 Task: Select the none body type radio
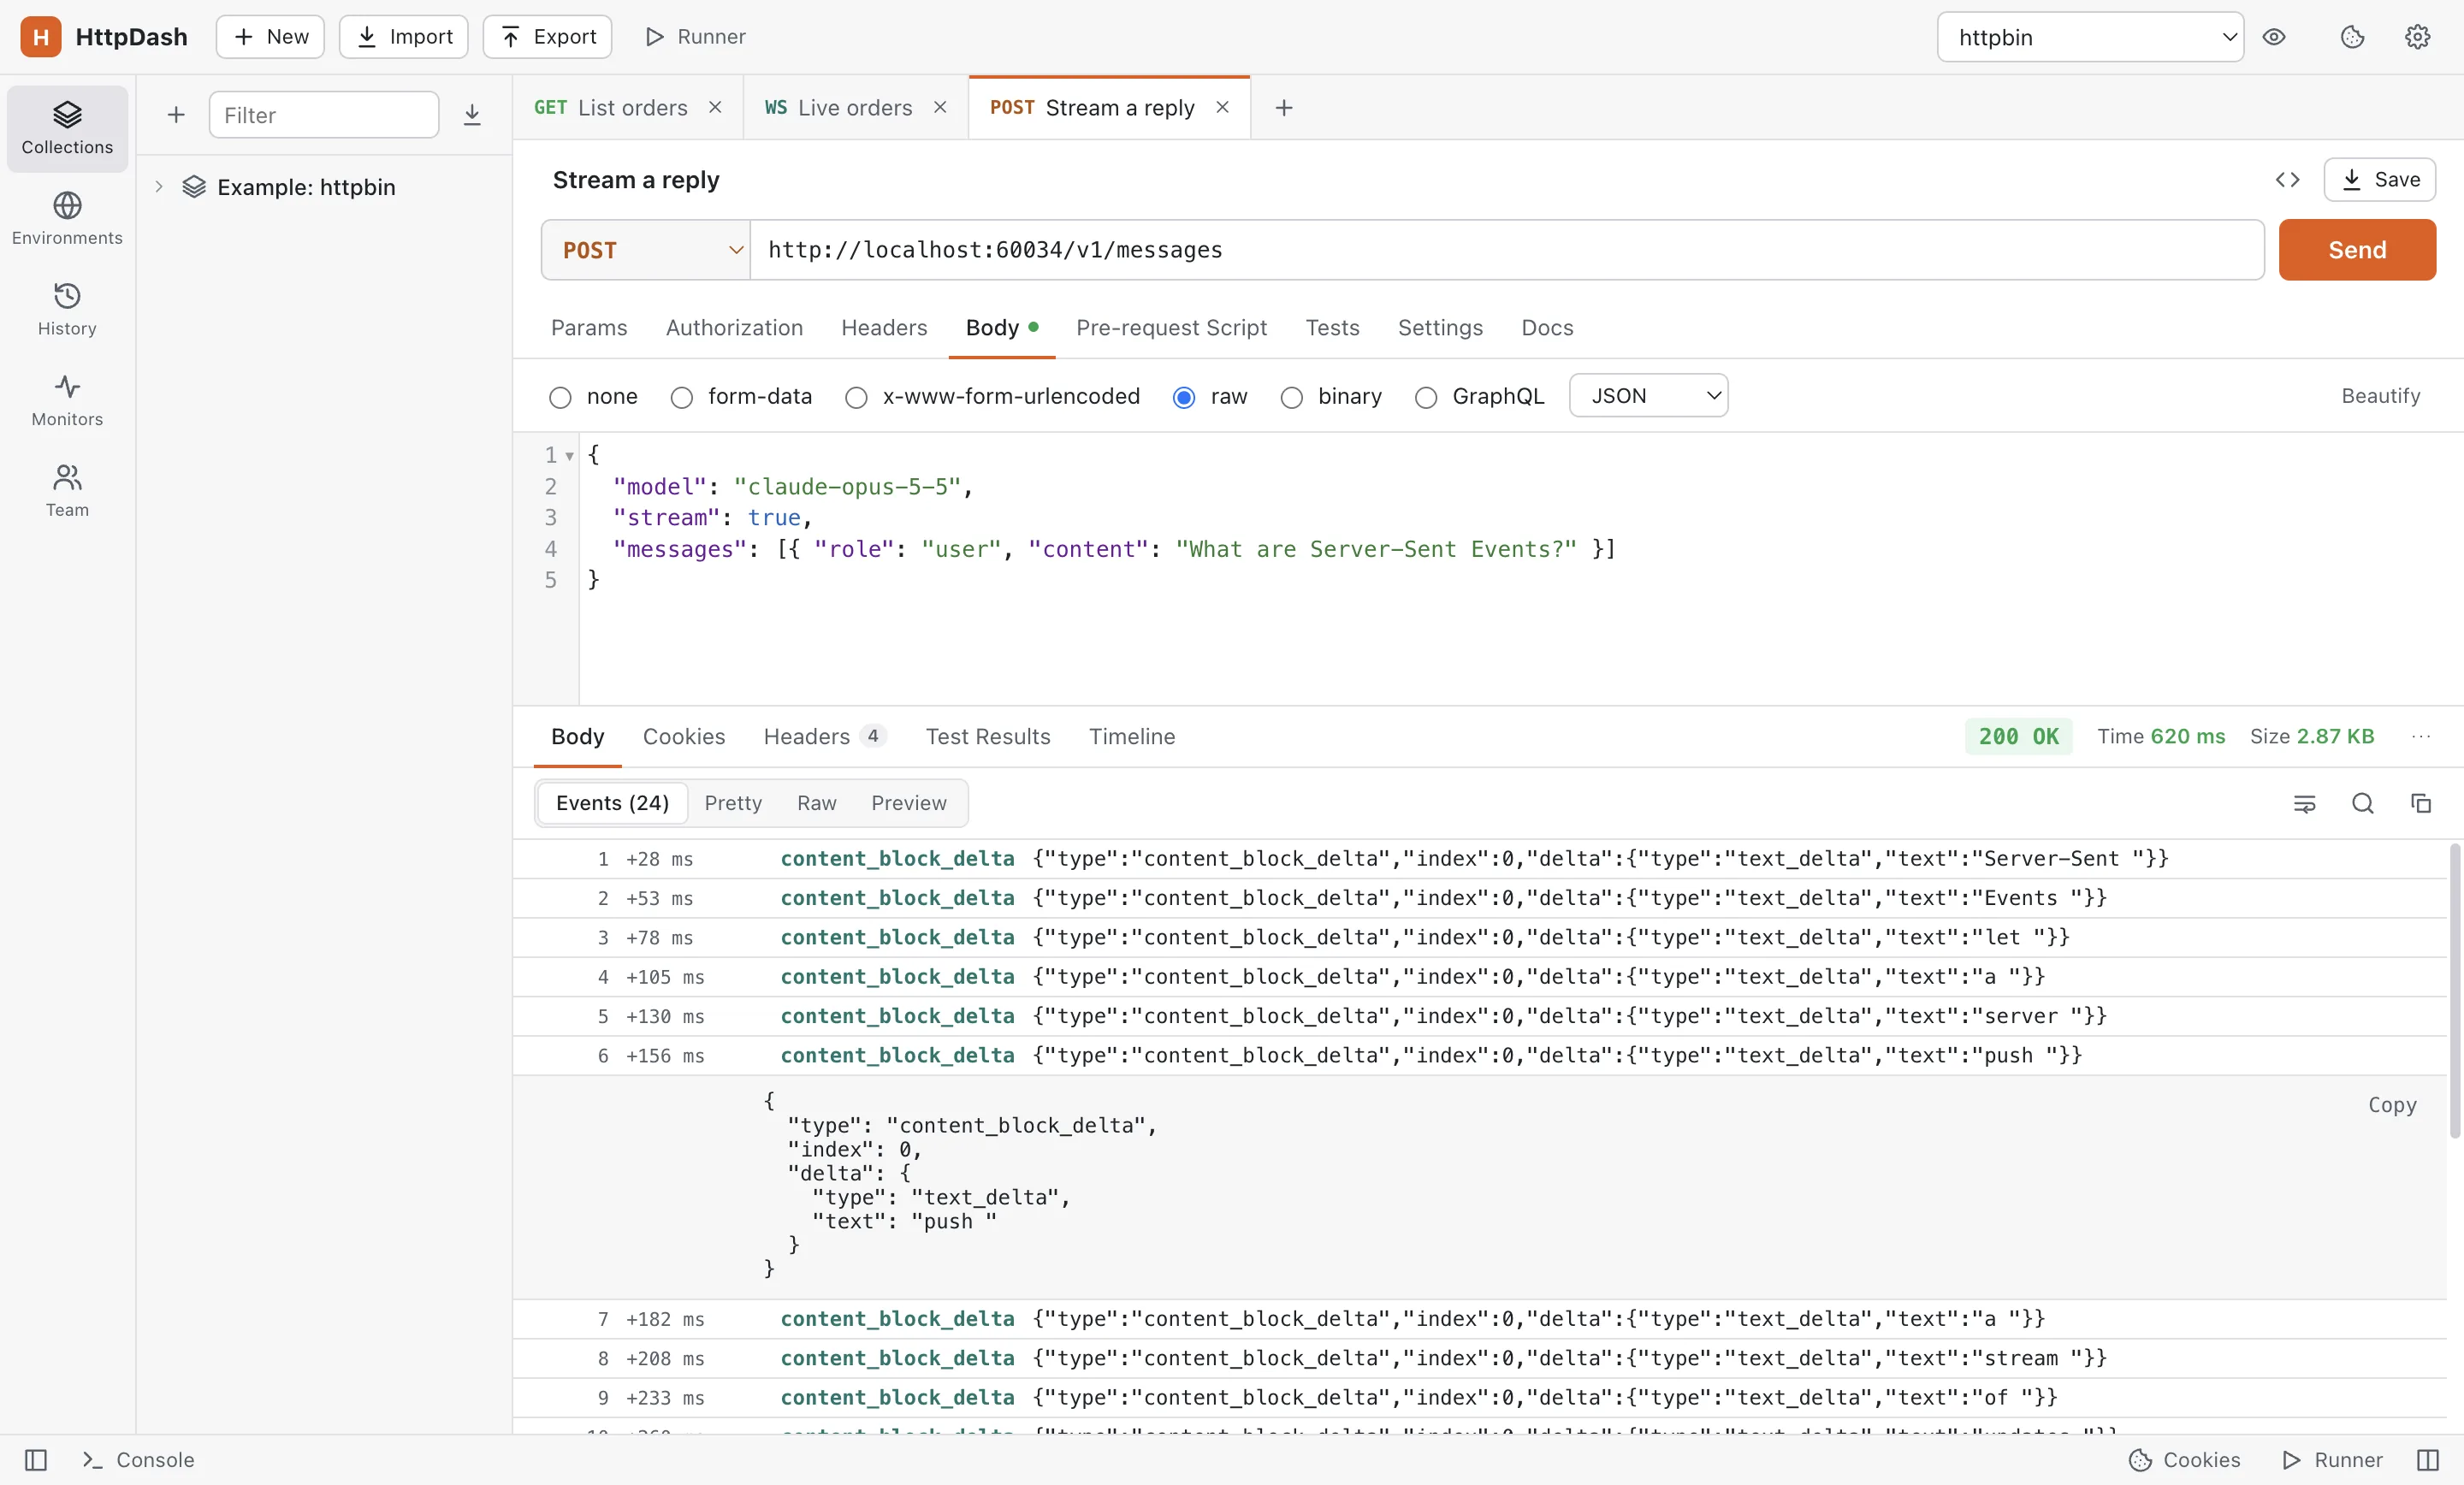560,397
